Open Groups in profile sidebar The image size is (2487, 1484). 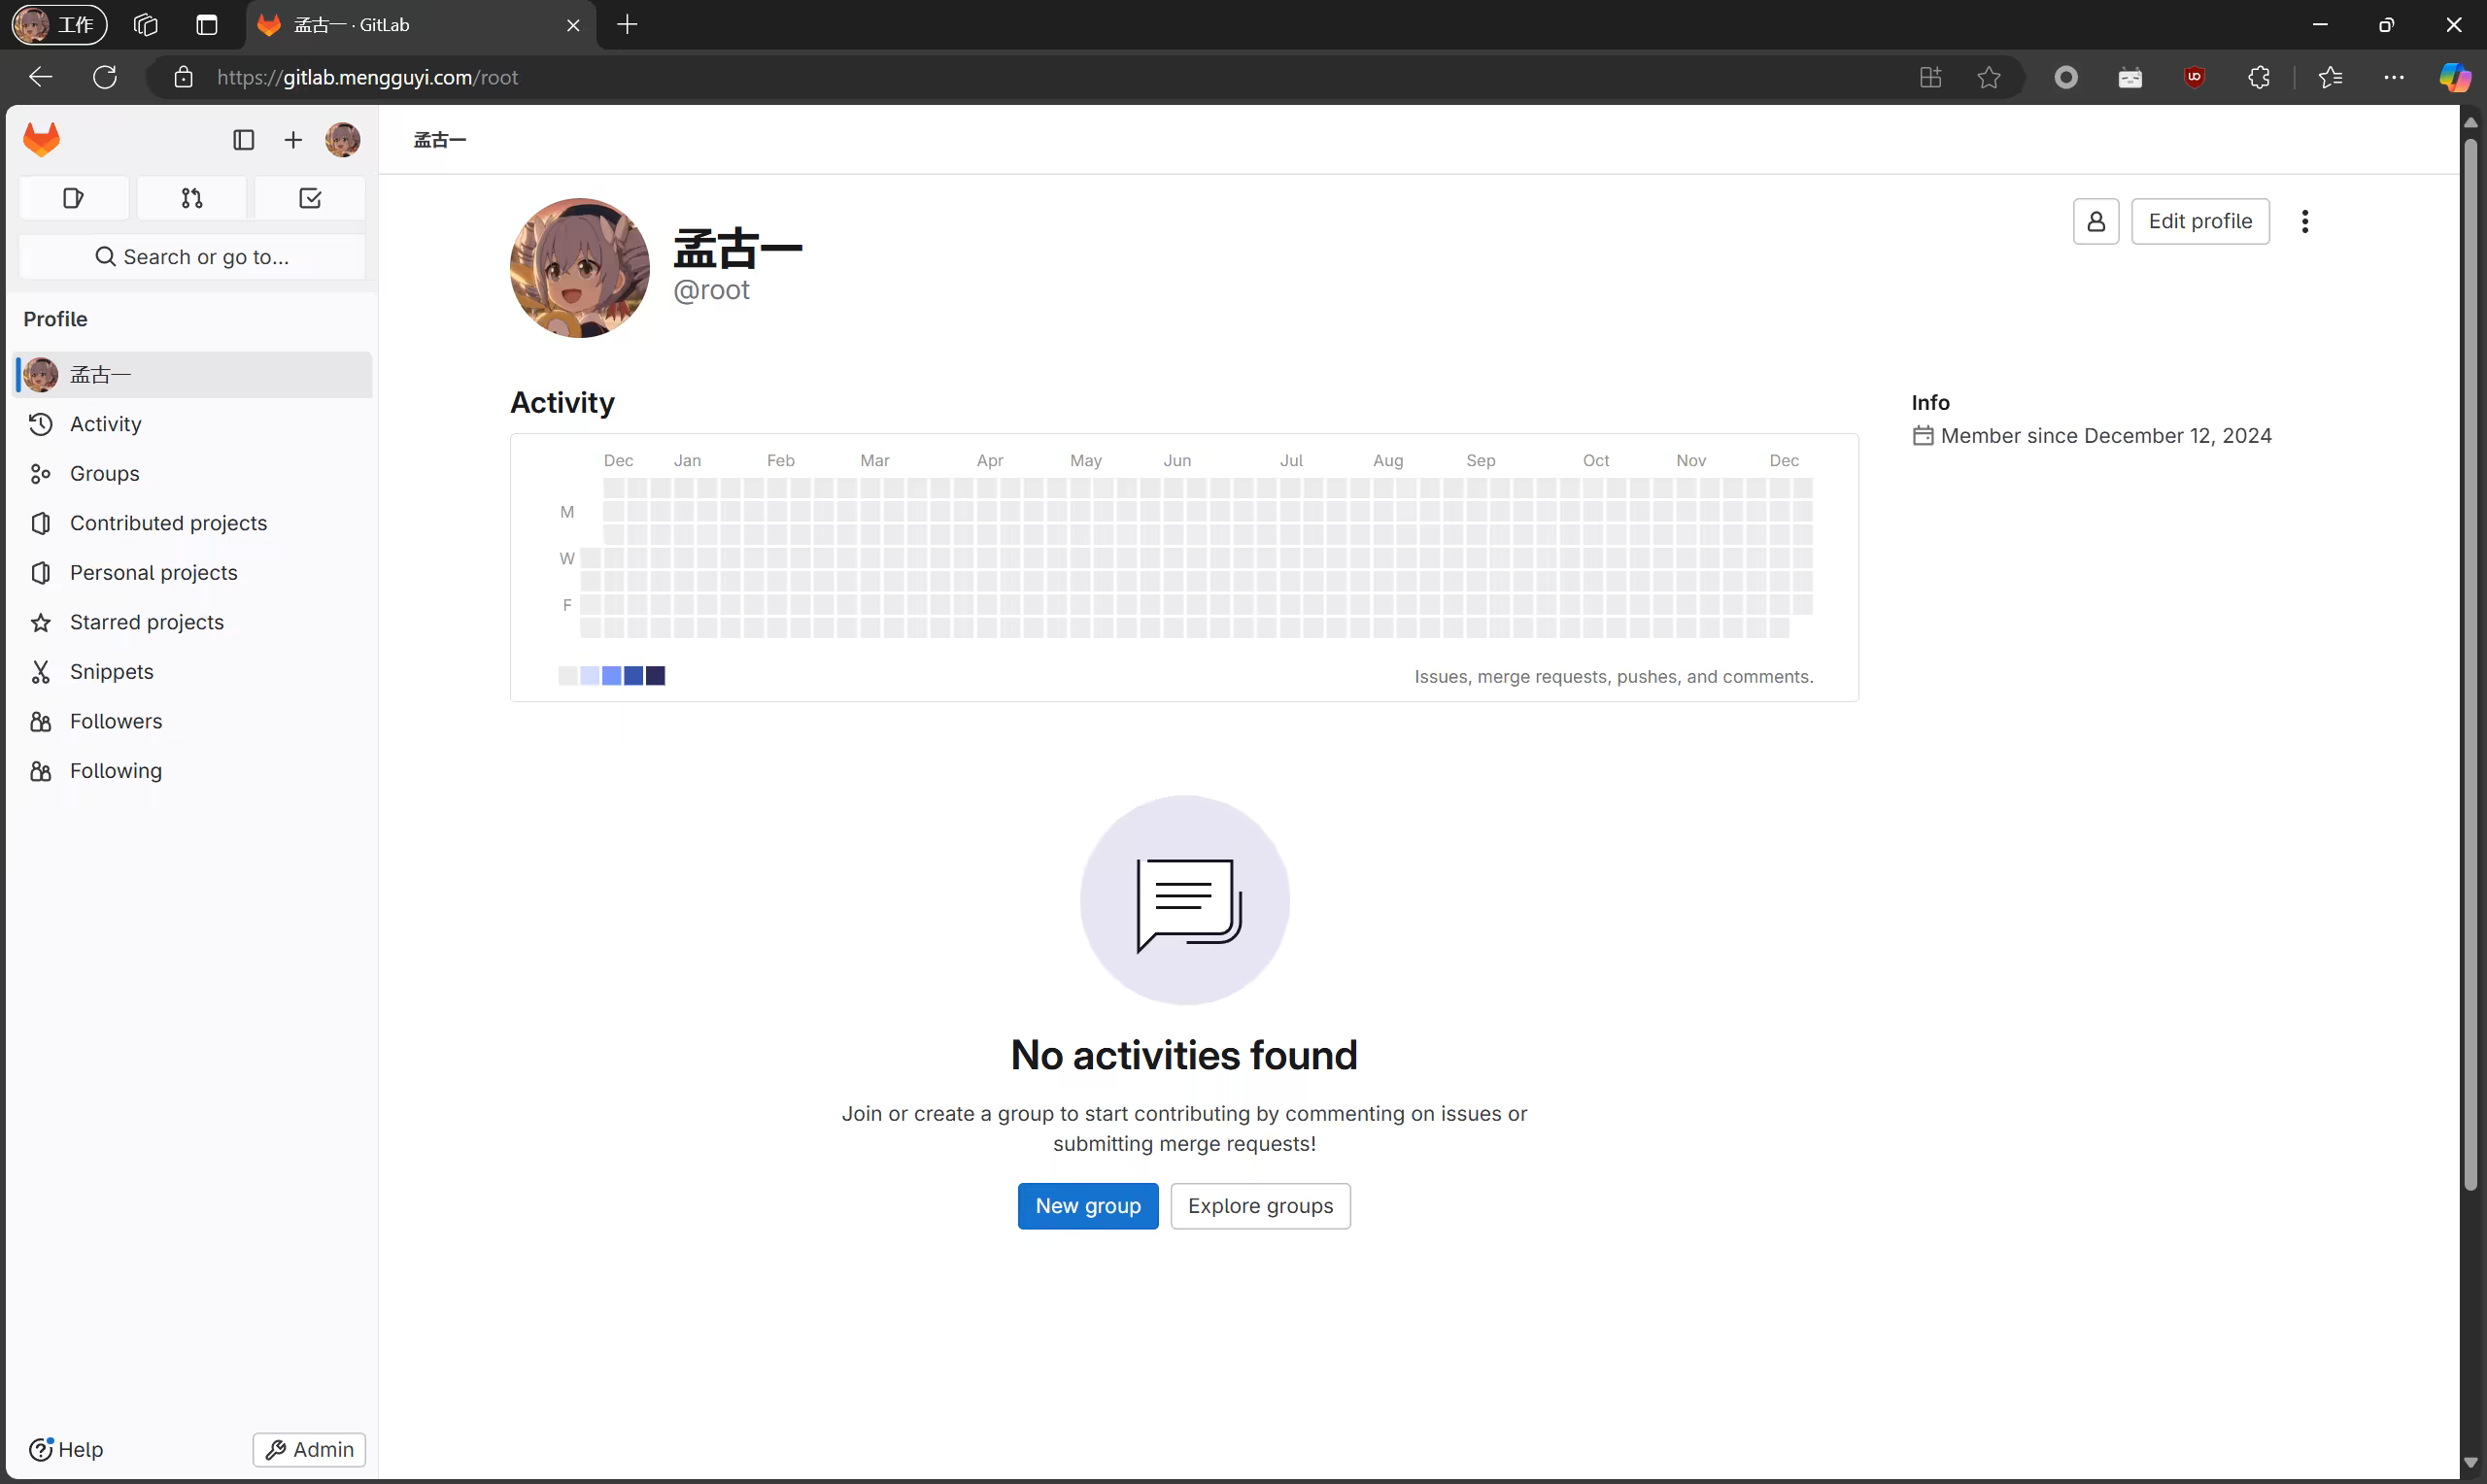point(104,474)
